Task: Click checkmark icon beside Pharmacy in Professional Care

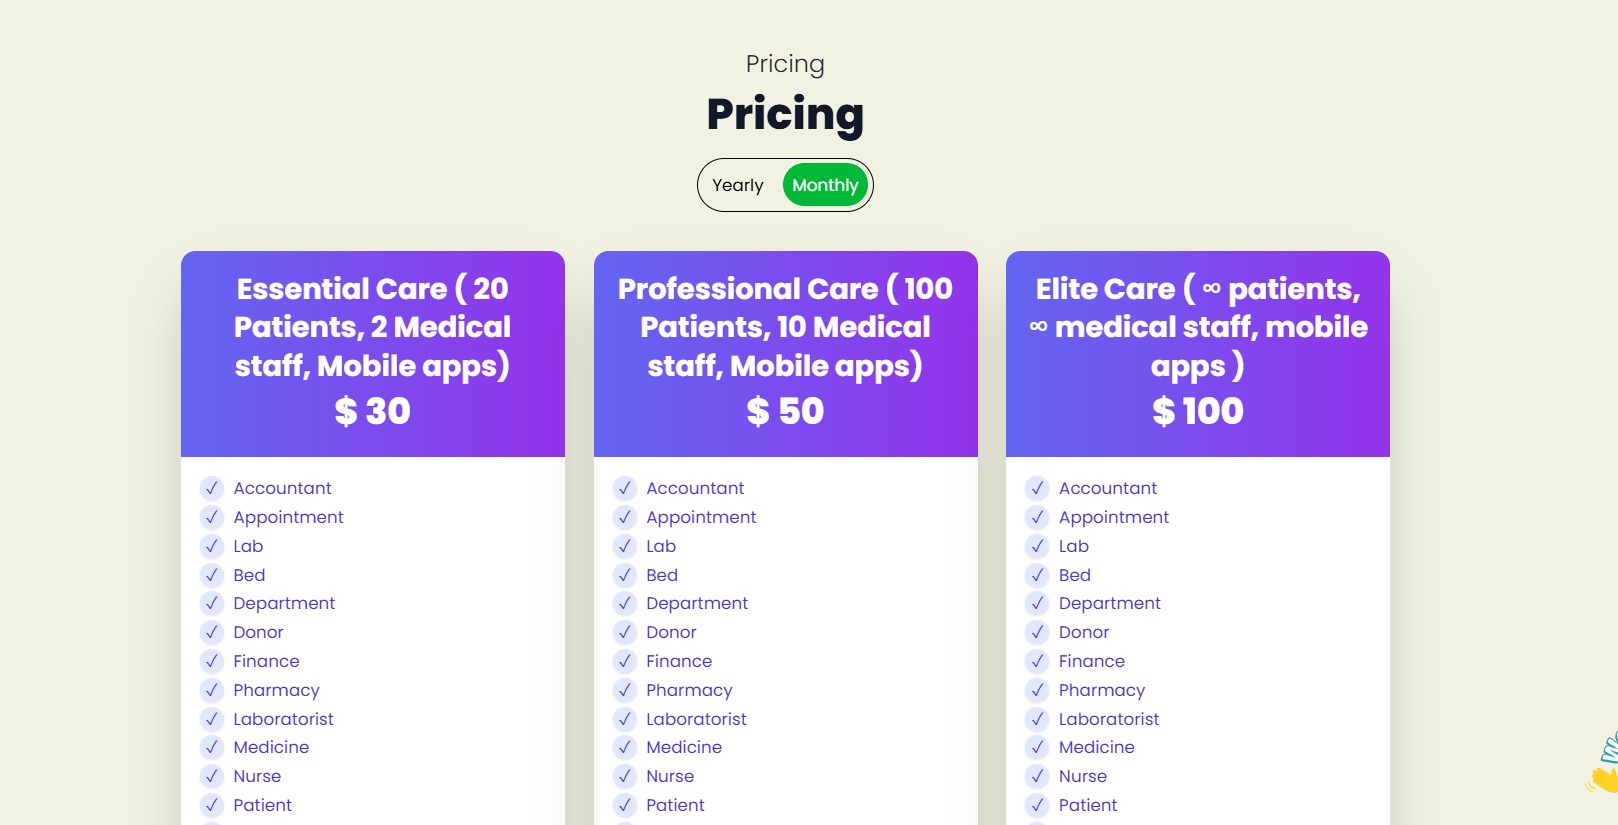Action: pyautogui.click(x=625, y=690)
